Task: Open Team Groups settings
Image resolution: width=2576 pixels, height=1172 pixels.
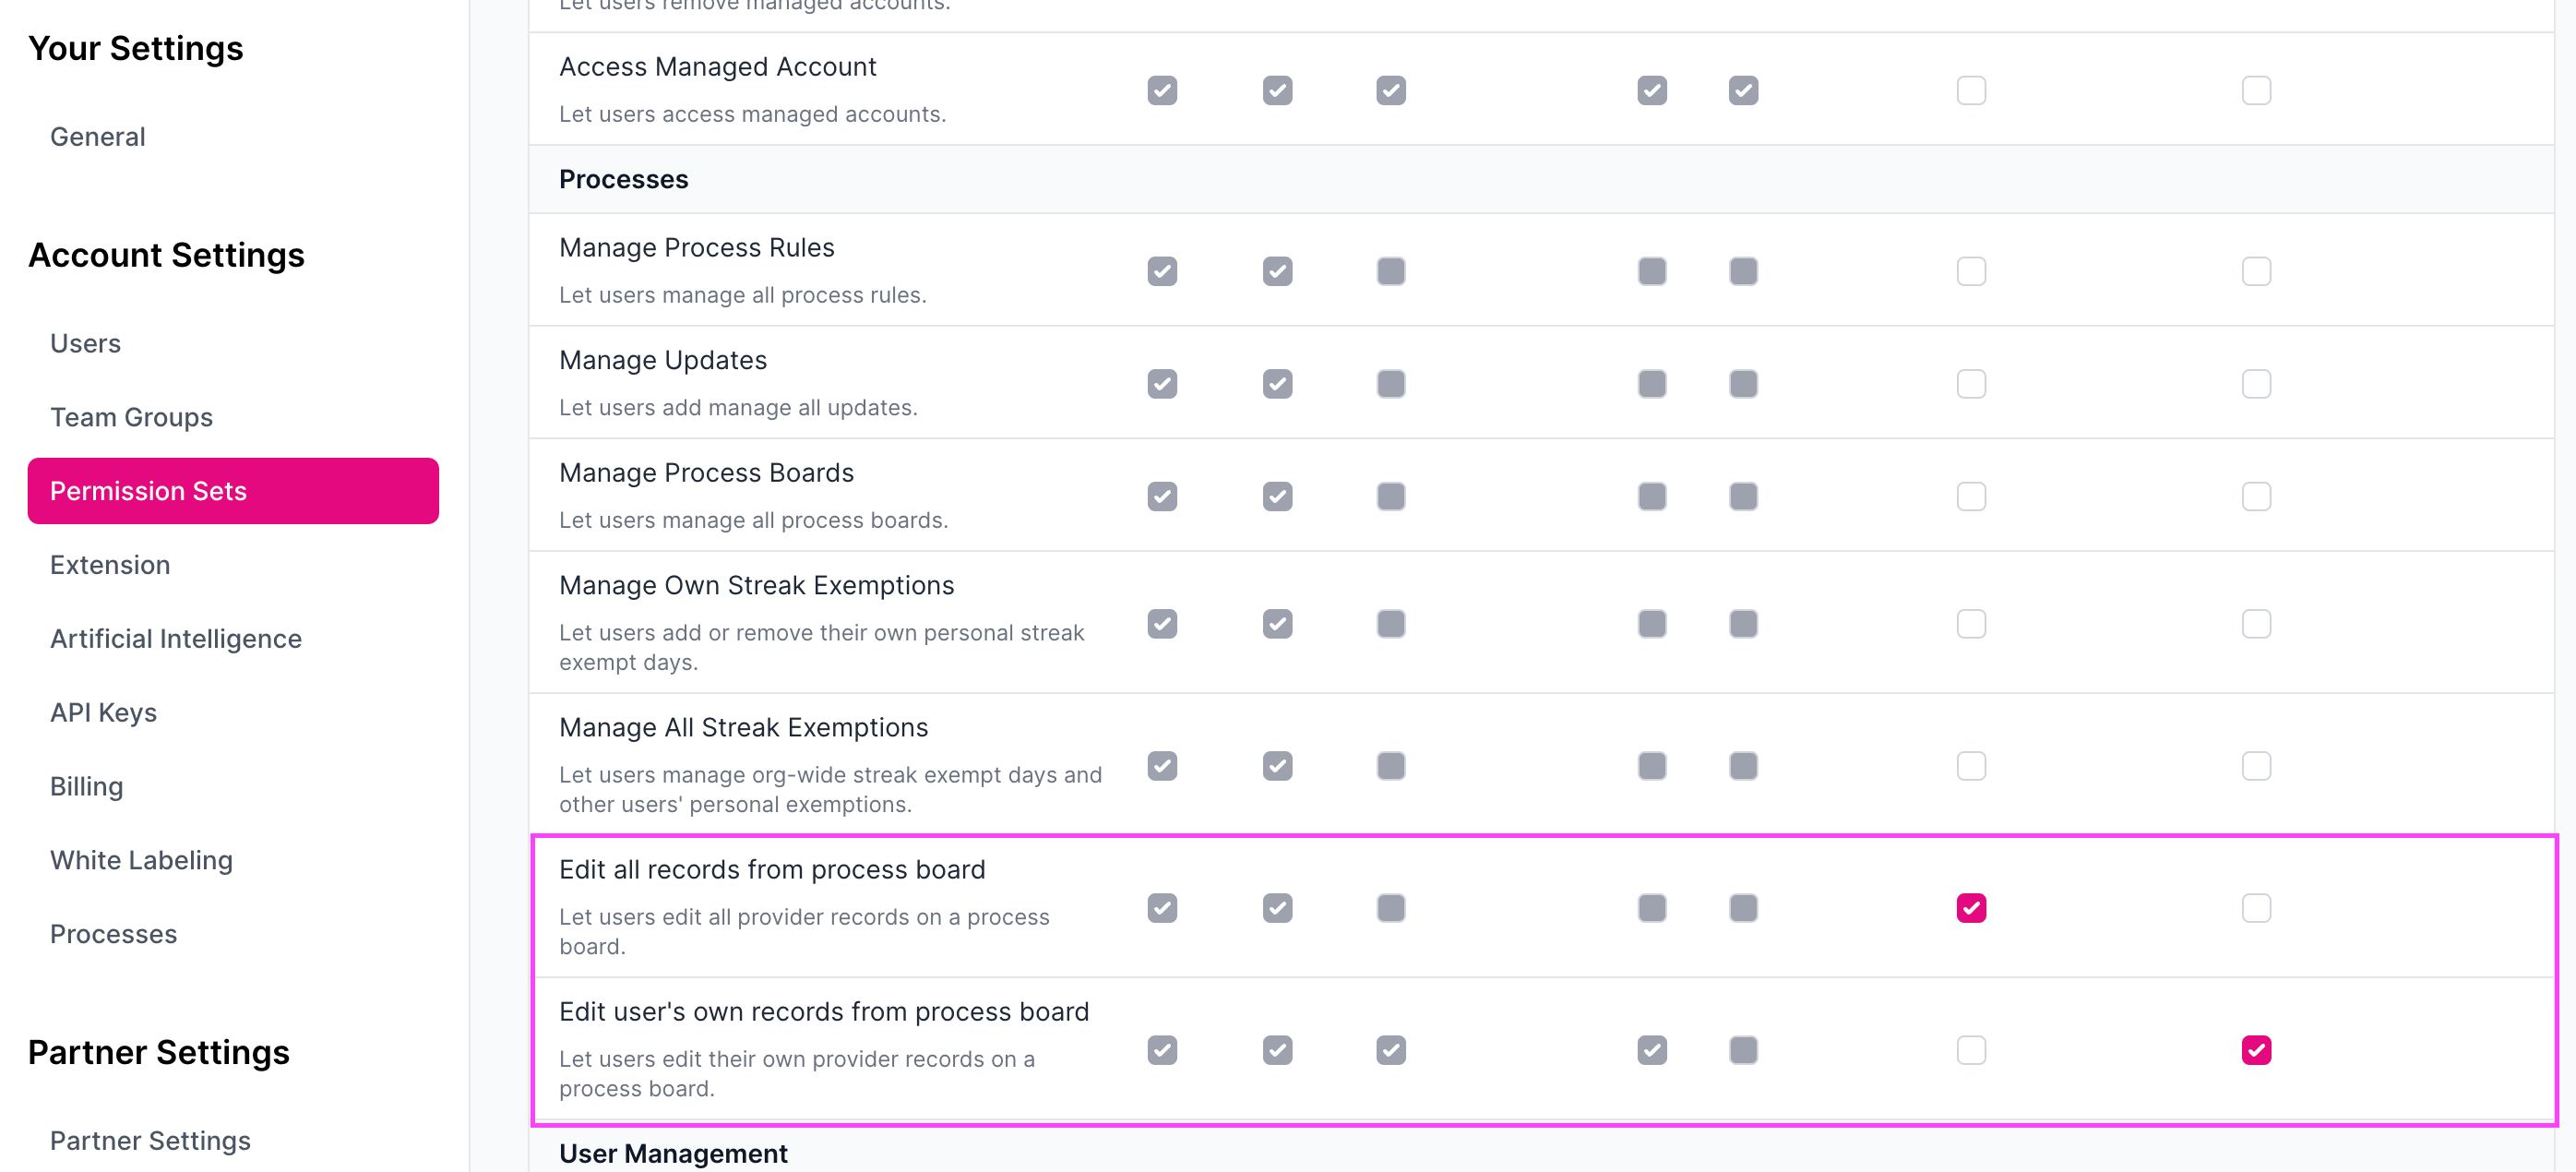Action: coord(131,417)
